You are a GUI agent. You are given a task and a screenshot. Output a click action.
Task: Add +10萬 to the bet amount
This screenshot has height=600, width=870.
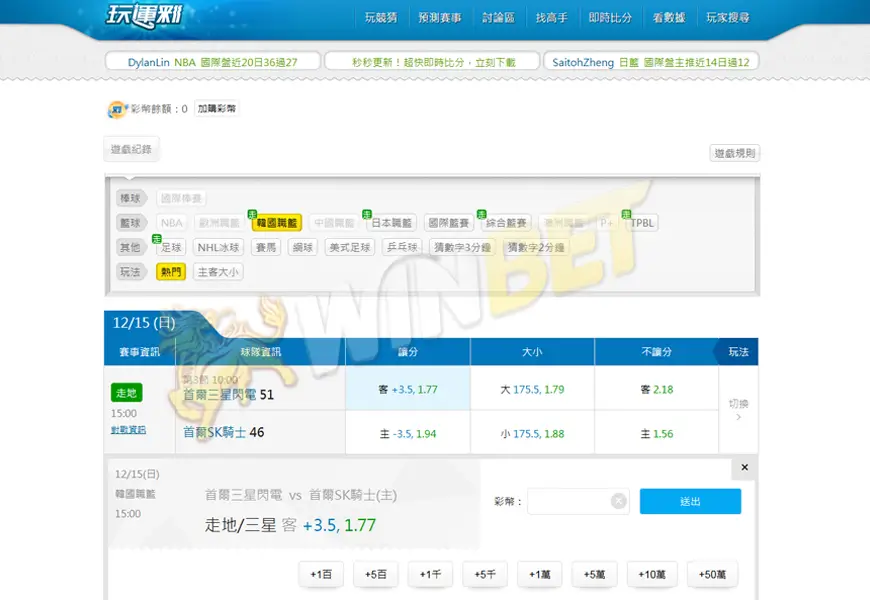click(652, 574)
